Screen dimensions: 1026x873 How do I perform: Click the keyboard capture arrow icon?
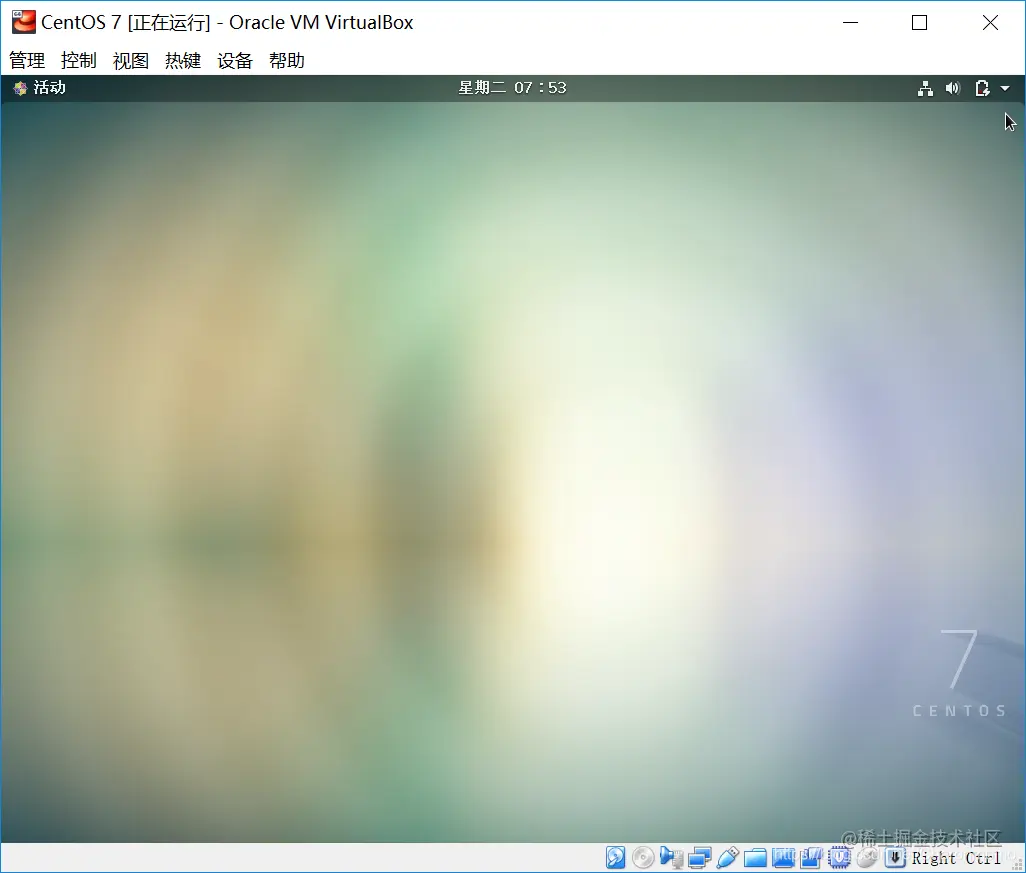[895, 857]
